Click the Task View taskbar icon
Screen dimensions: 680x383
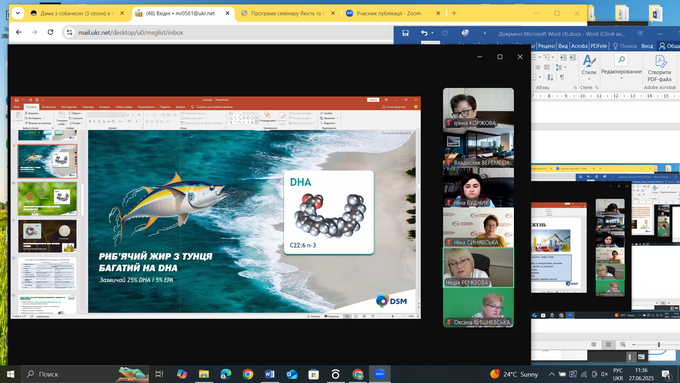[159, 374]
